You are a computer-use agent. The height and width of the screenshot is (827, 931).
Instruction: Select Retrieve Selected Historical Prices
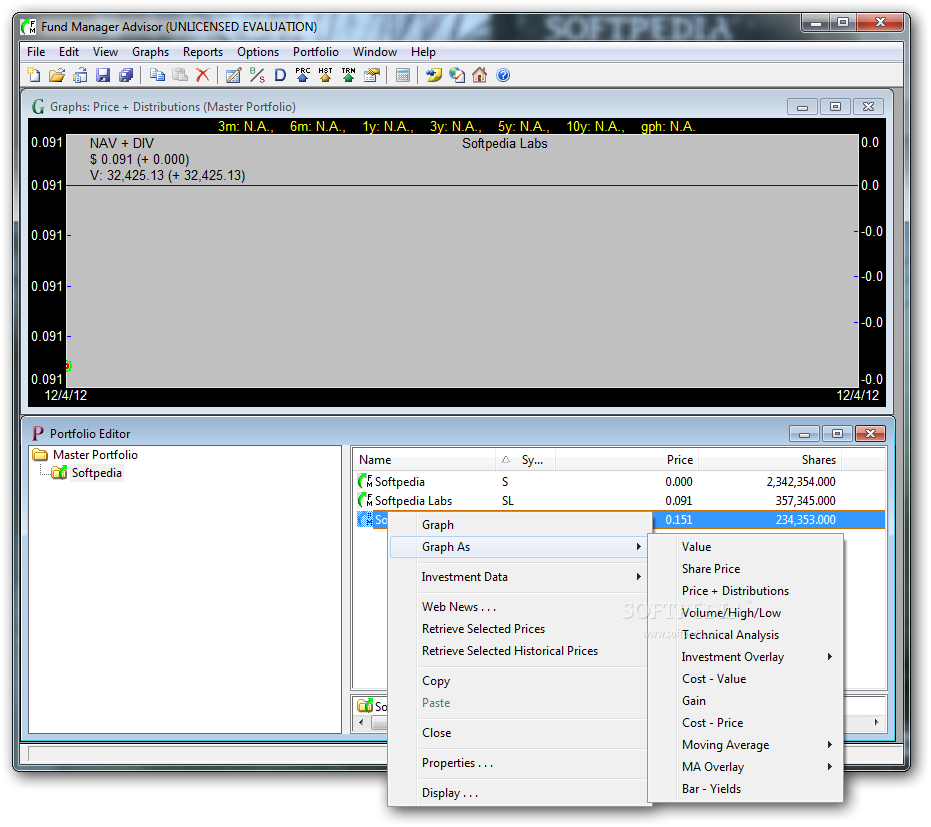pyautogui.click(x=520, y=651)
